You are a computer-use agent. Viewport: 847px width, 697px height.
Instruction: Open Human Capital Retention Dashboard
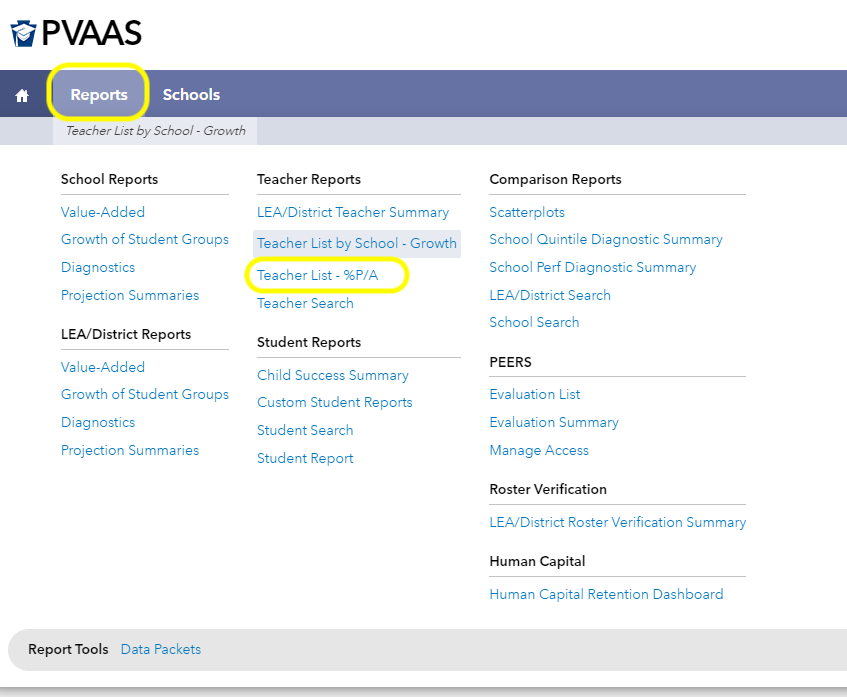click(606, 594)
